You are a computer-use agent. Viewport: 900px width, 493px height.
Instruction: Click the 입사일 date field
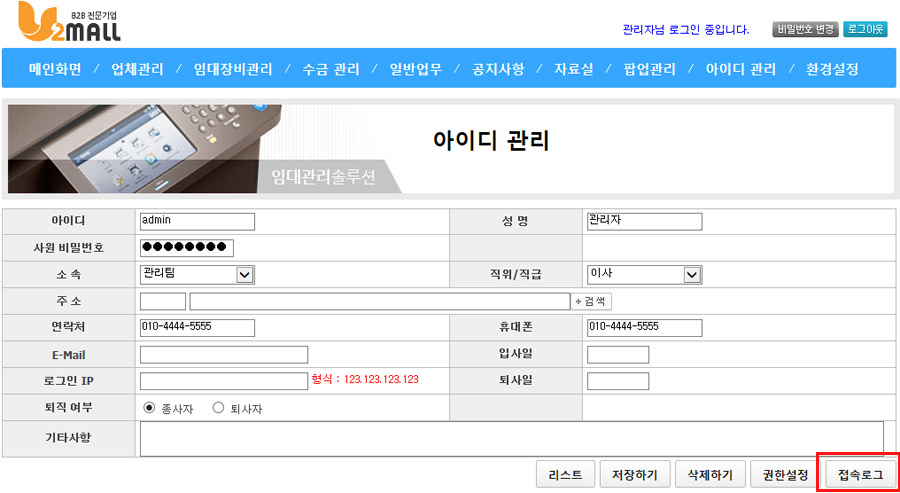click(618, 355)
